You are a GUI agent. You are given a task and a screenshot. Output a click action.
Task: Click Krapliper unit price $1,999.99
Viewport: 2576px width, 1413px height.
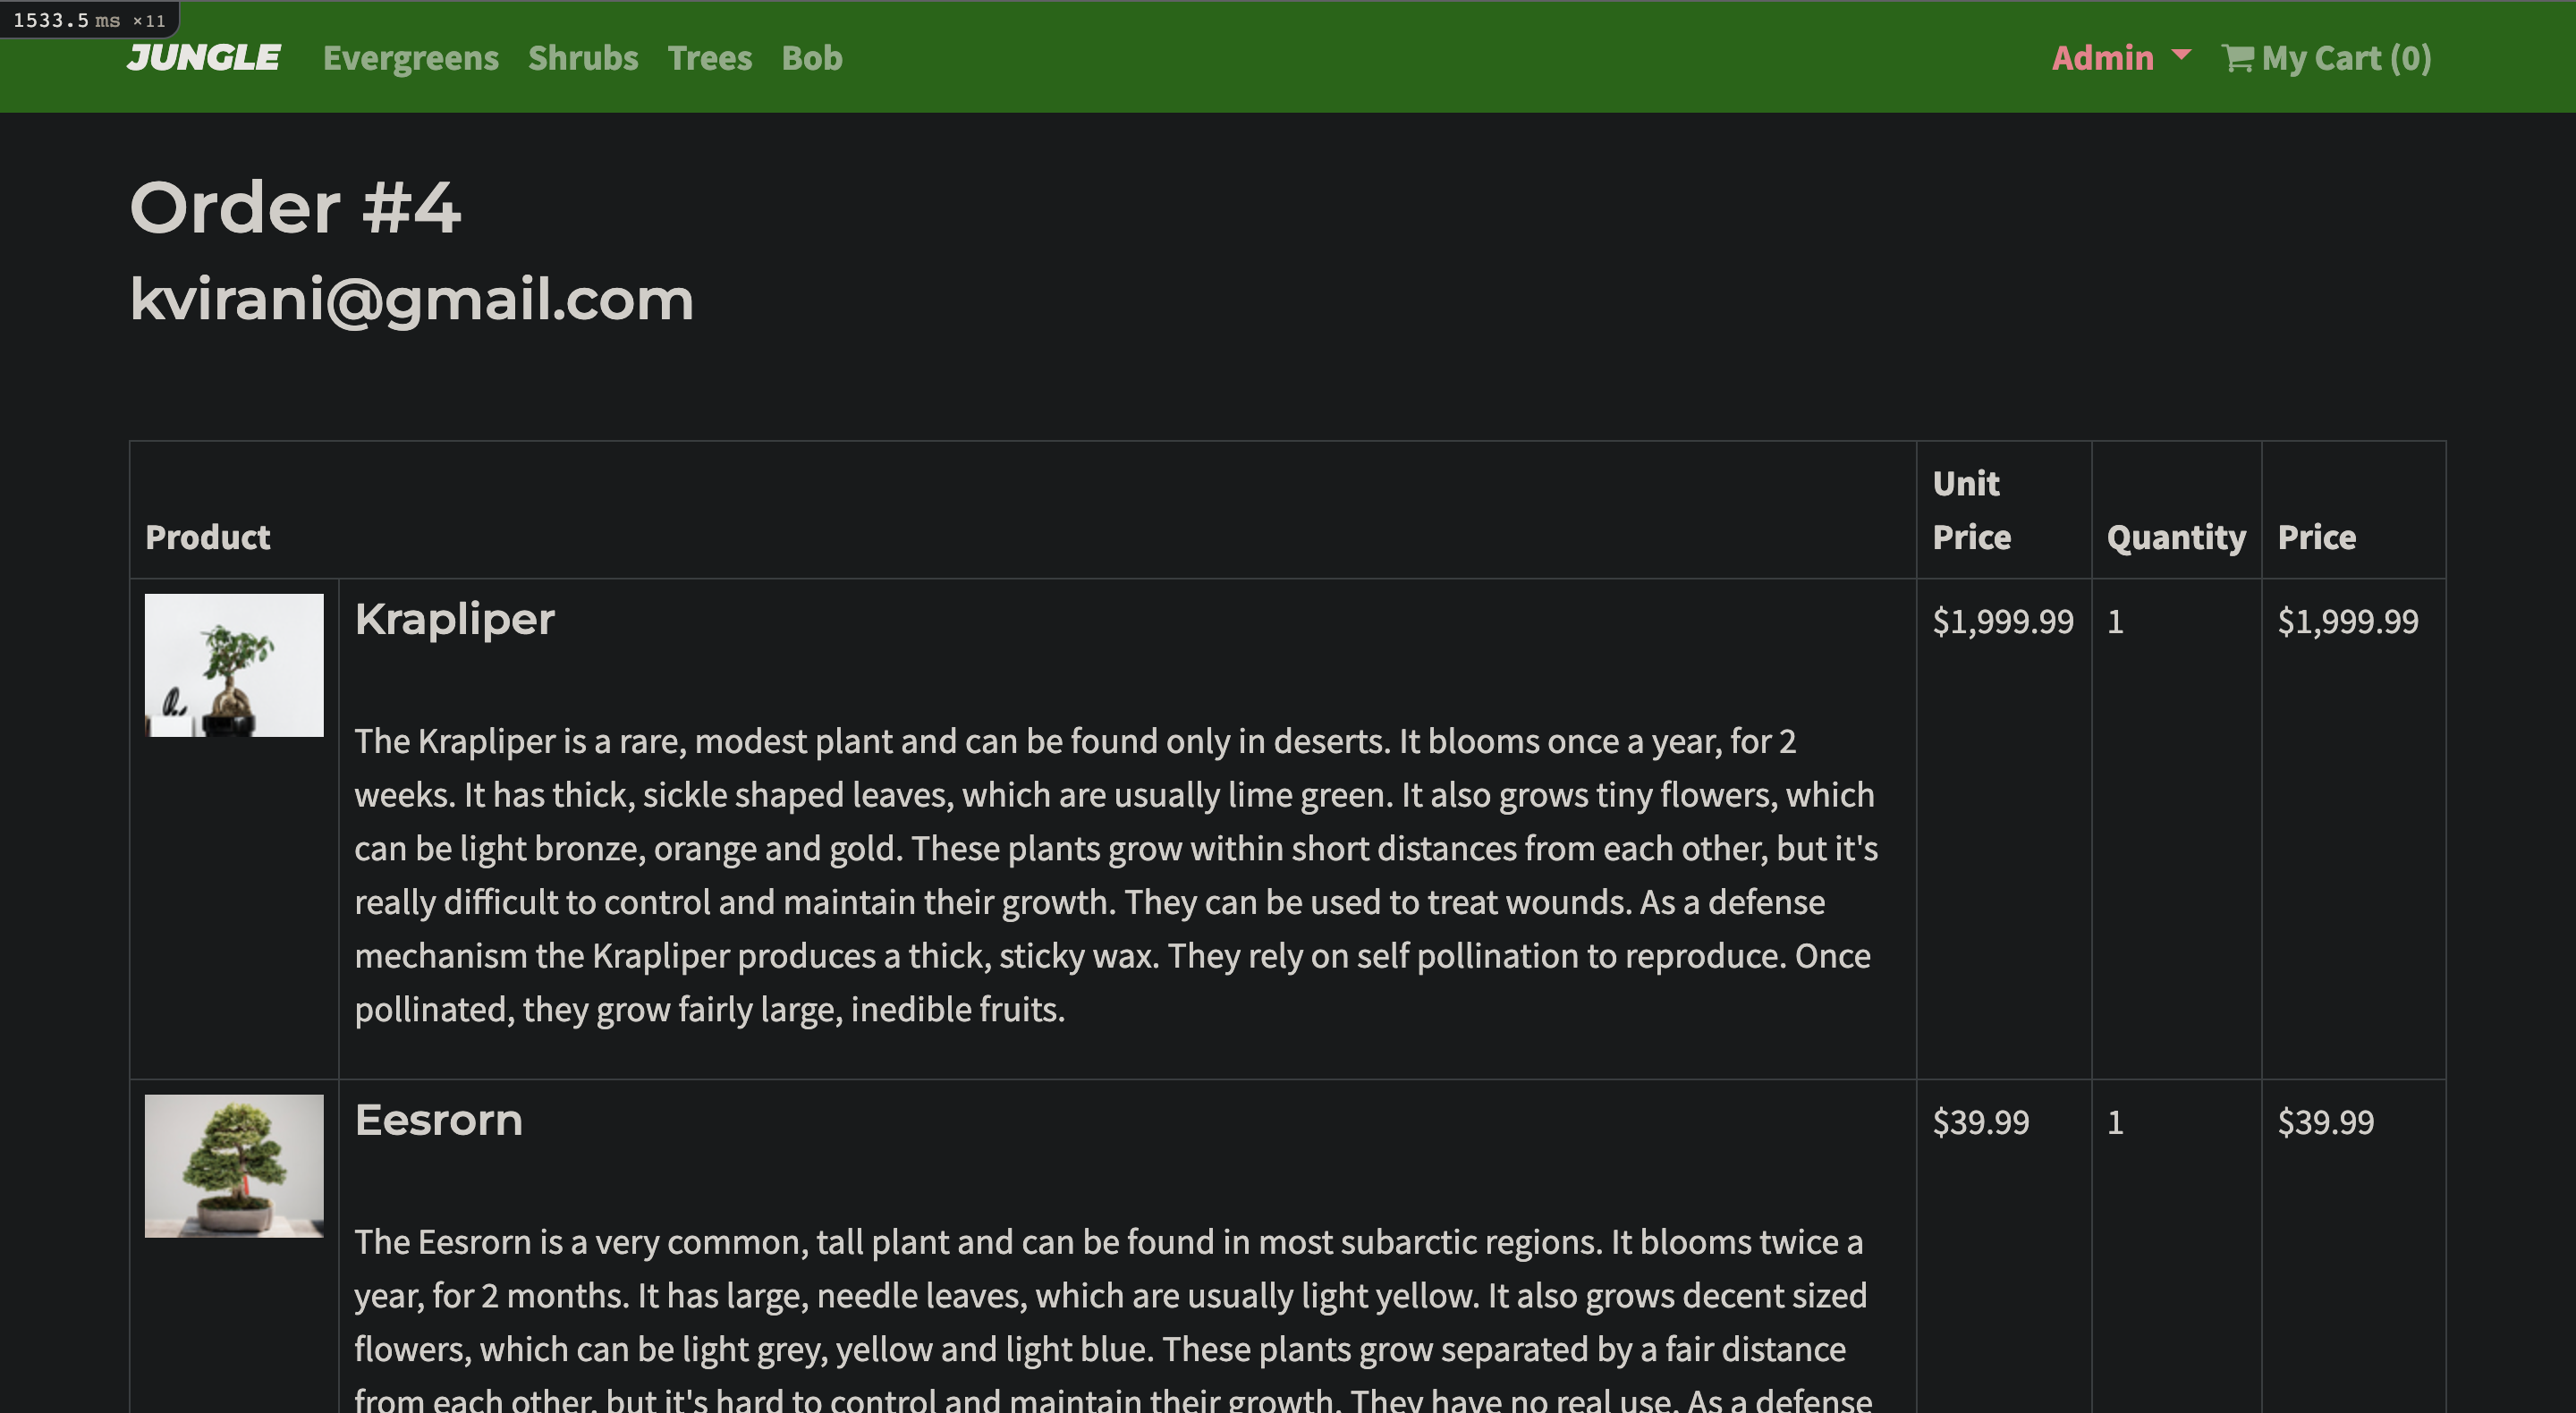click(2003, 621)
